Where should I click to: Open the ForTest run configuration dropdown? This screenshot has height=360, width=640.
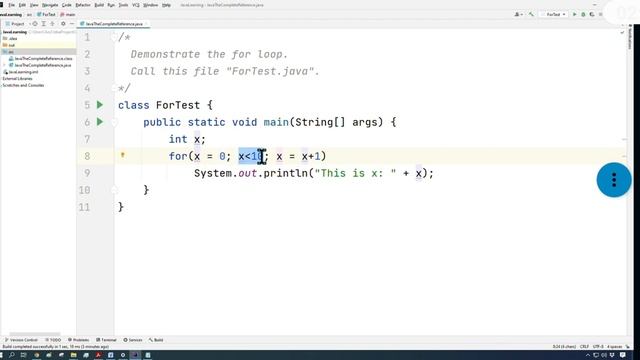pos(554,14)
